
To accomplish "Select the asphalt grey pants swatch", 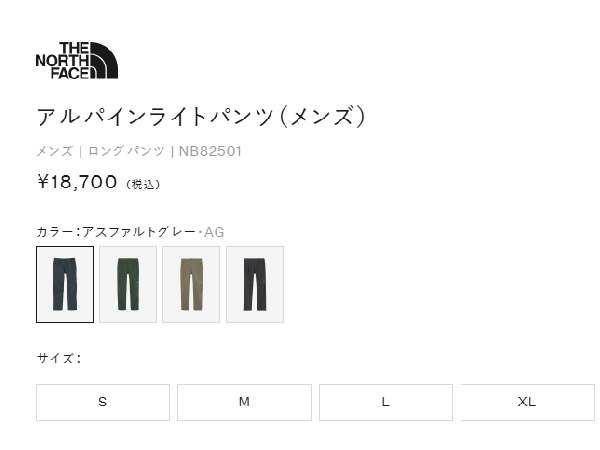I will [x=65, y=284].
